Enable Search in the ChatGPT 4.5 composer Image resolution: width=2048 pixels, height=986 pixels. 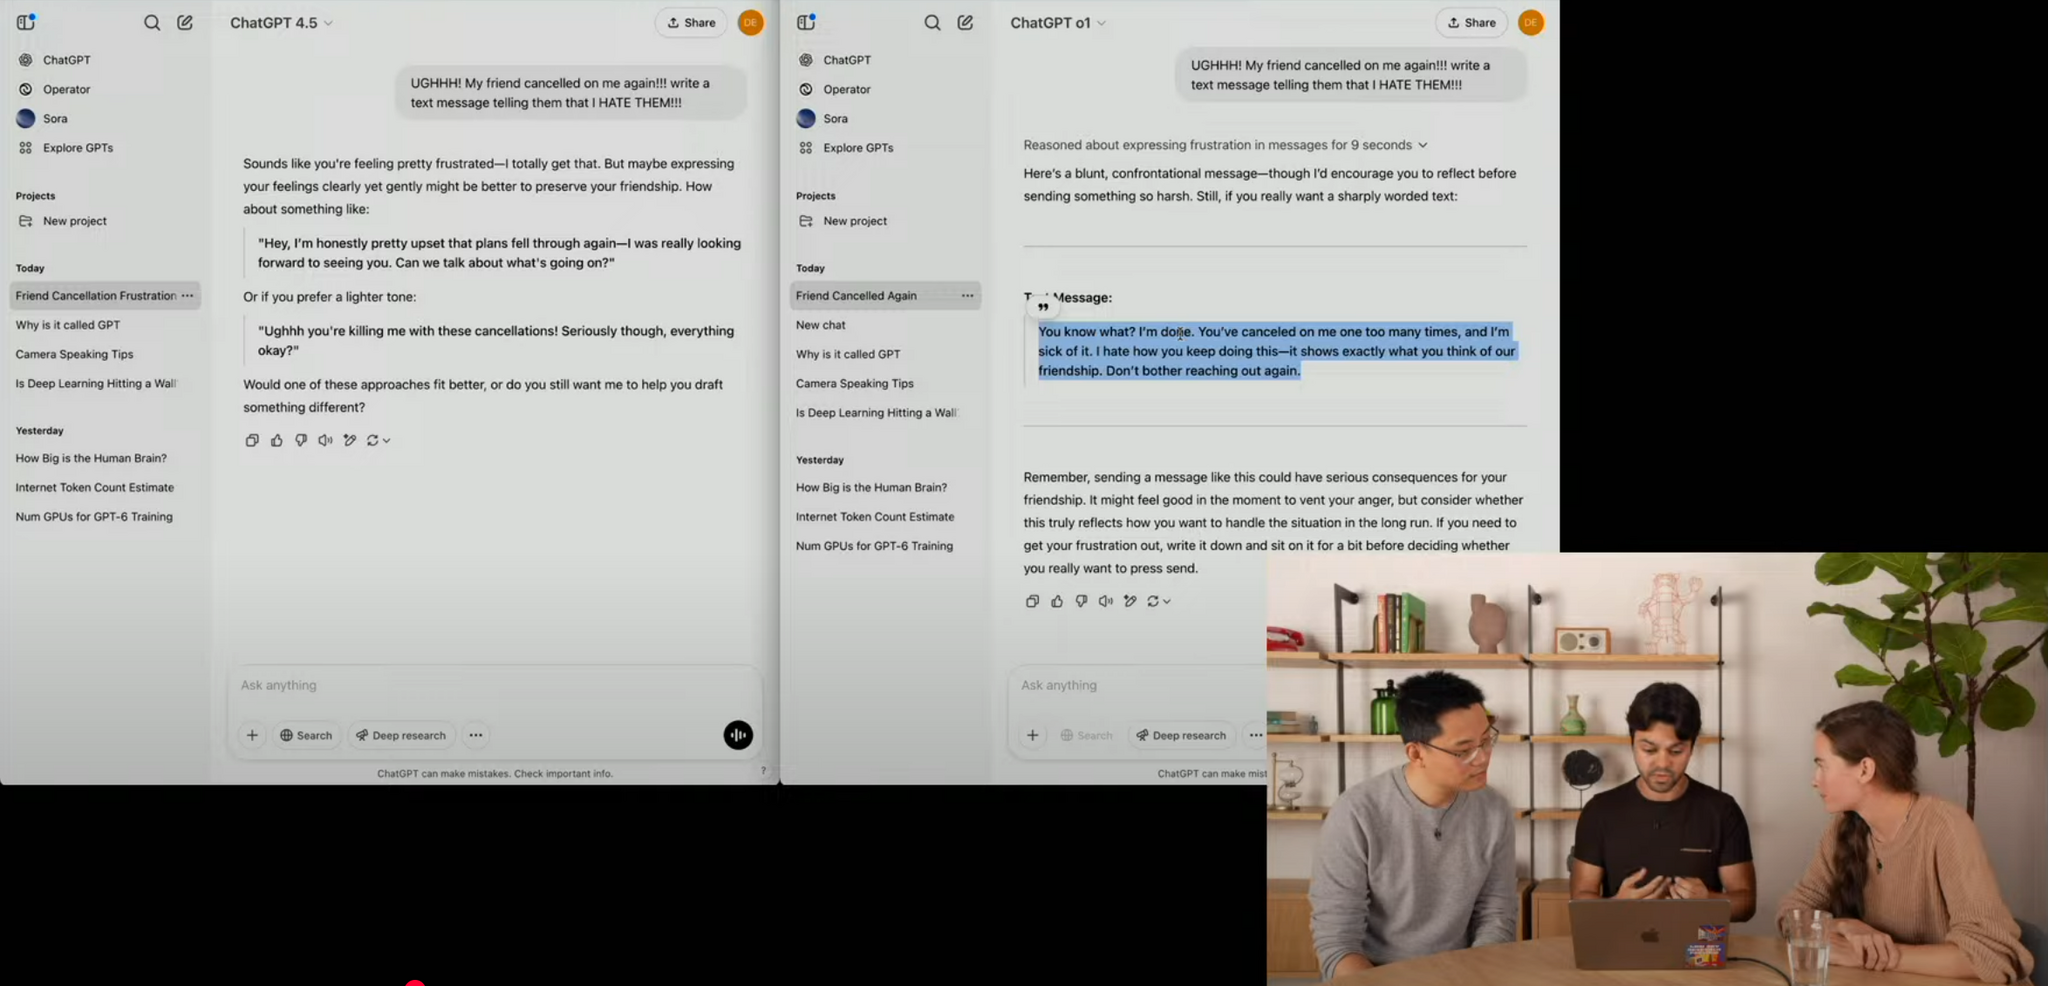tap(306, 735)
